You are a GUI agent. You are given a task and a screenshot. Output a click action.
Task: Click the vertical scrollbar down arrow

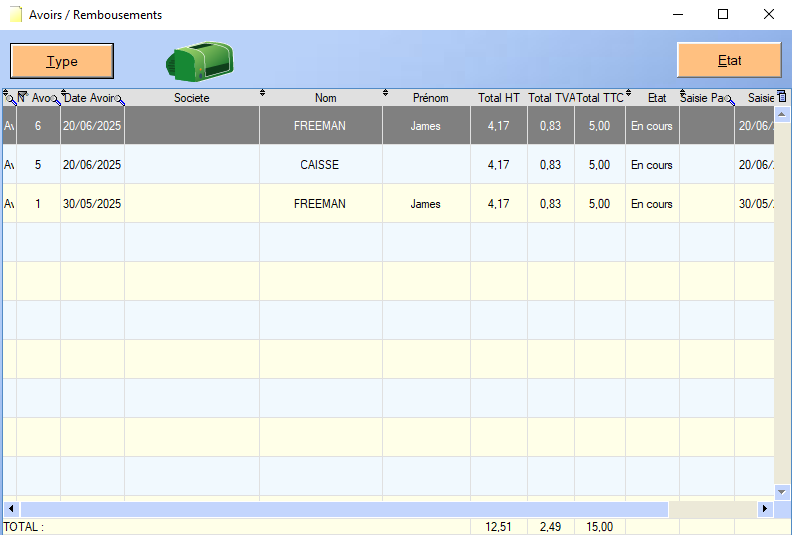pos(783,491)
